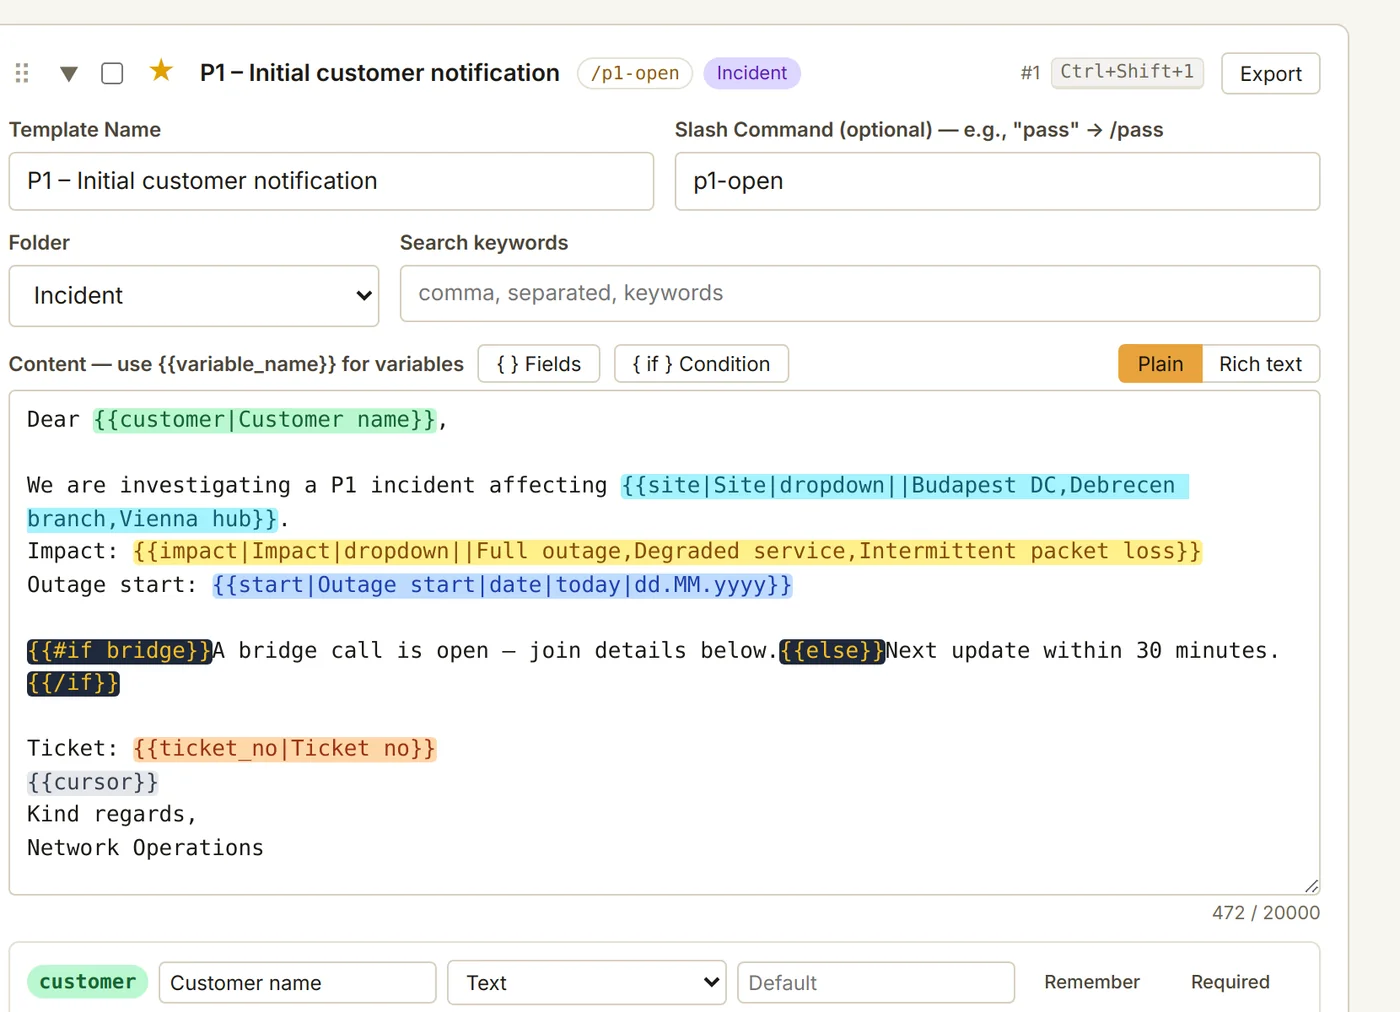The height and width of the screenshot is (1012, 1400).
Task: Click the Incident folder tag
Action: [x=752, y=73]
